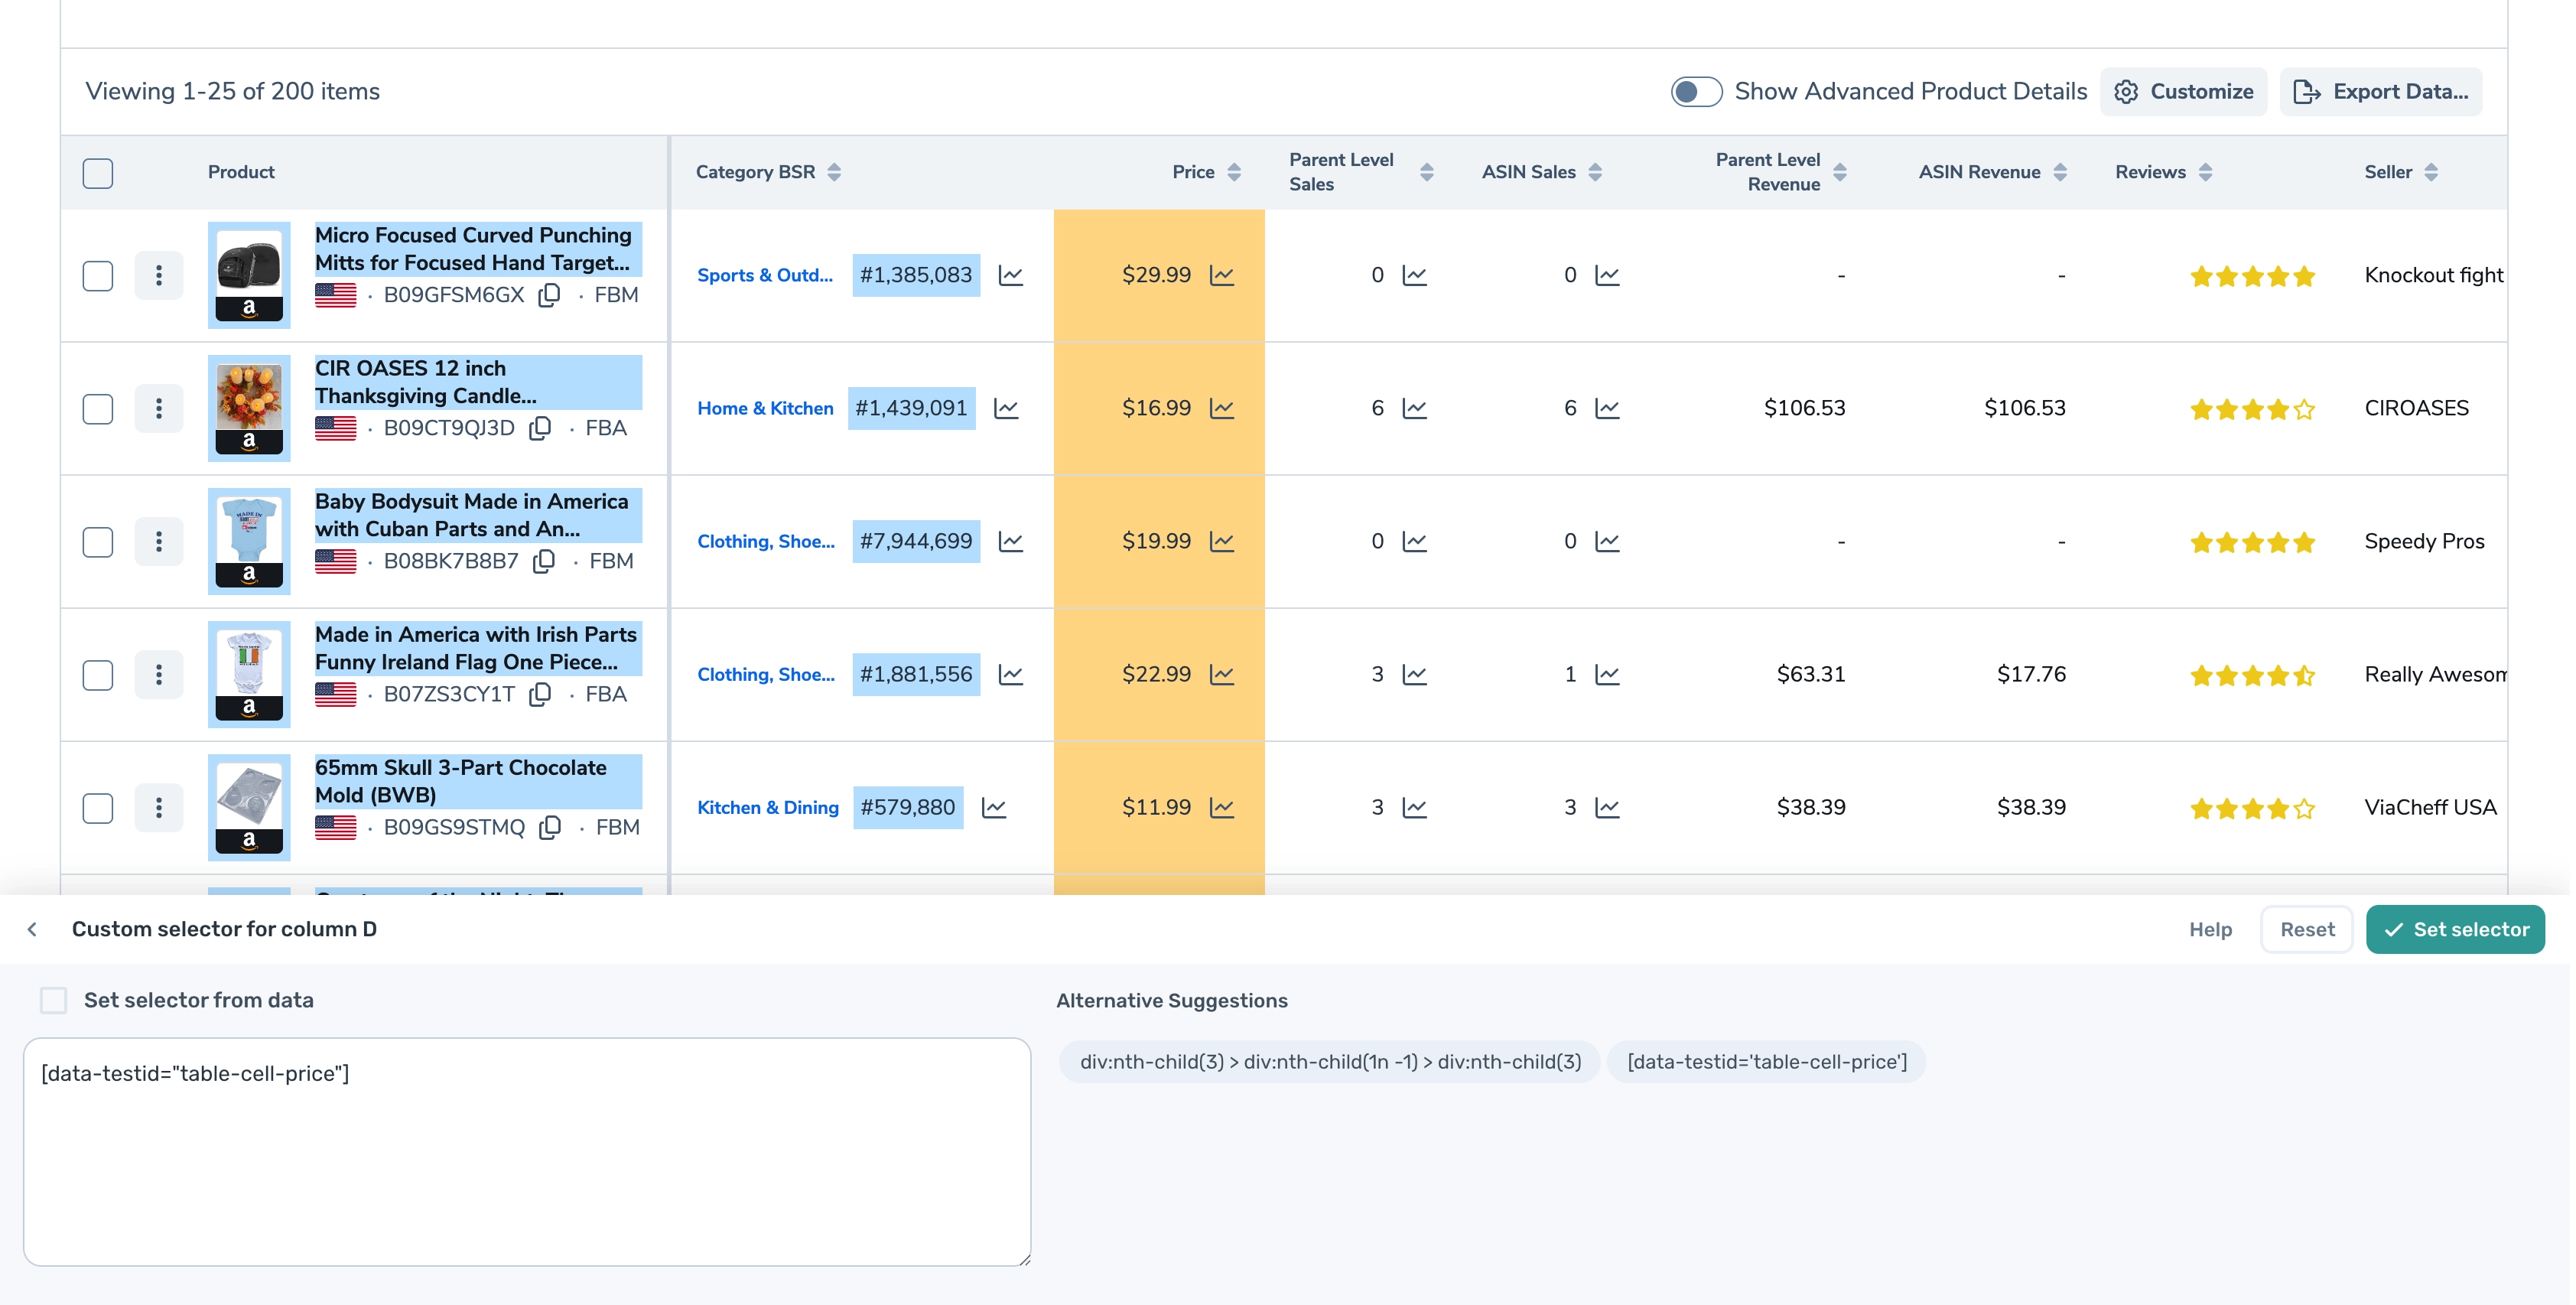Click the three-dot menu for Baby Bodysuit item
Screen dimensions: 2576x1305
(158, 541)
